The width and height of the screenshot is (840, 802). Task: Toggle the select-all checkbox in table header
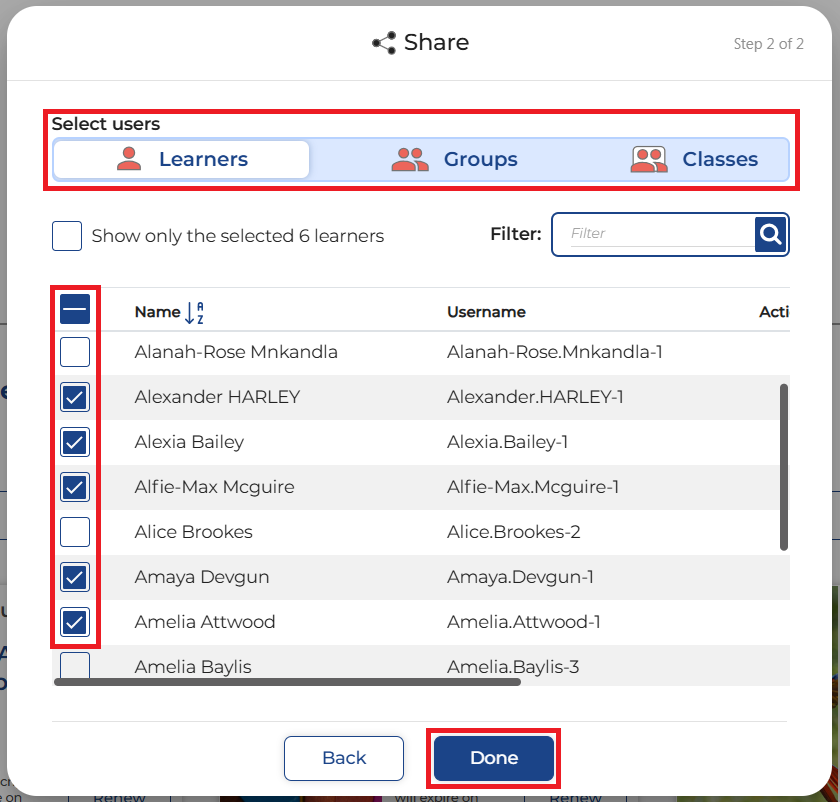click(x=75, y=309)
